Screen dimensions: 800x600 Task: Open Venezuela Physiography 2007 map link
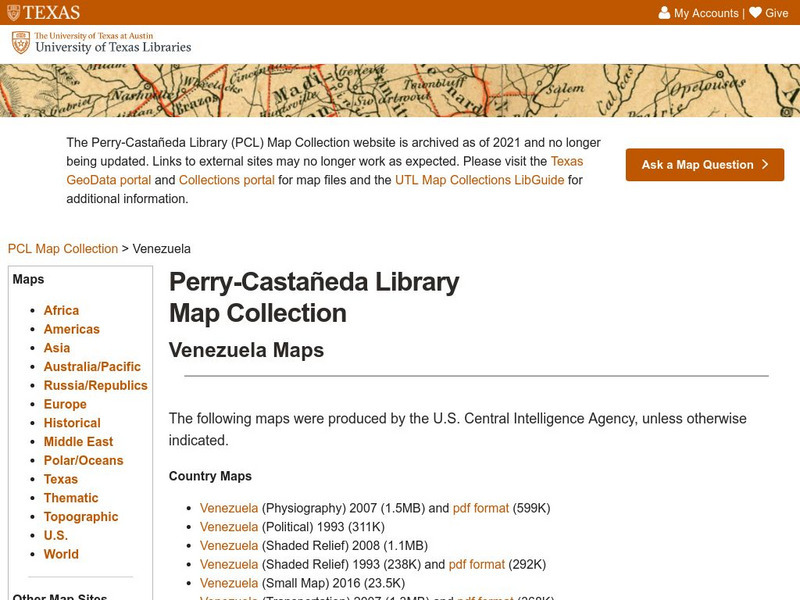pos(229,508)
